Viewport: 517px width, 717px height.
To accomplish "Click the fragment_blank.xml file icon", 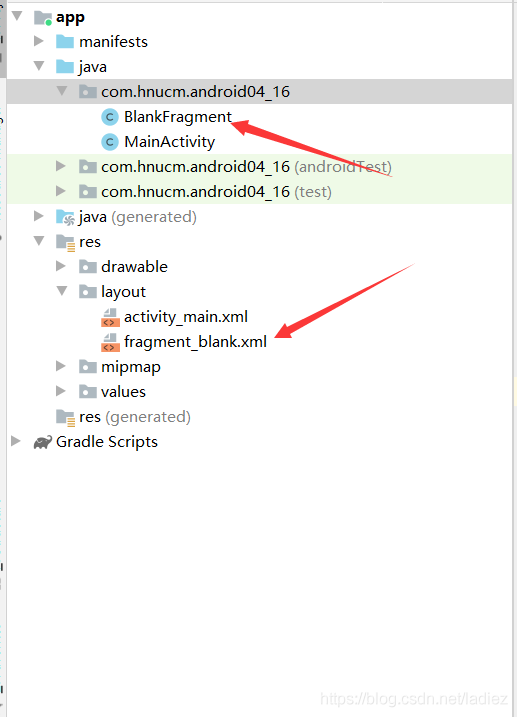I will click(110, 342).
